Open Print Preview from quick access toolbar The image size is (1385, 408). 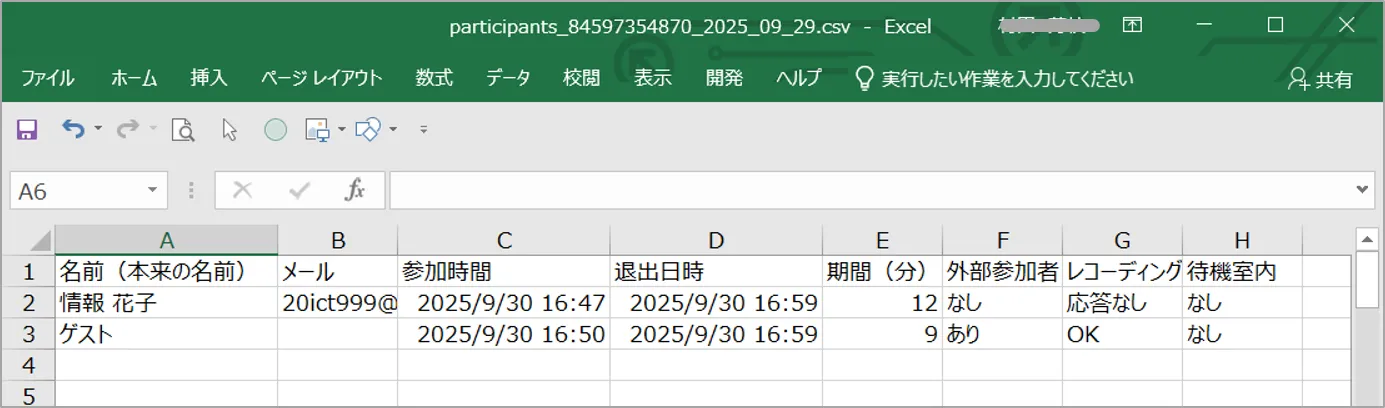pos(182,129)
